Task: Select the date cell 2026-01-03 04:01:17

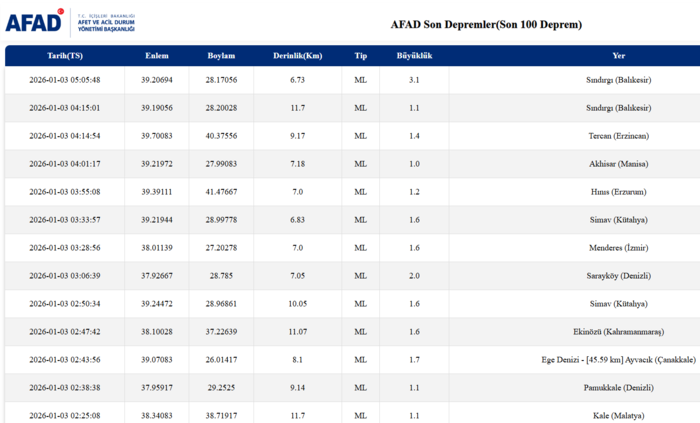Action: (65, 164)
